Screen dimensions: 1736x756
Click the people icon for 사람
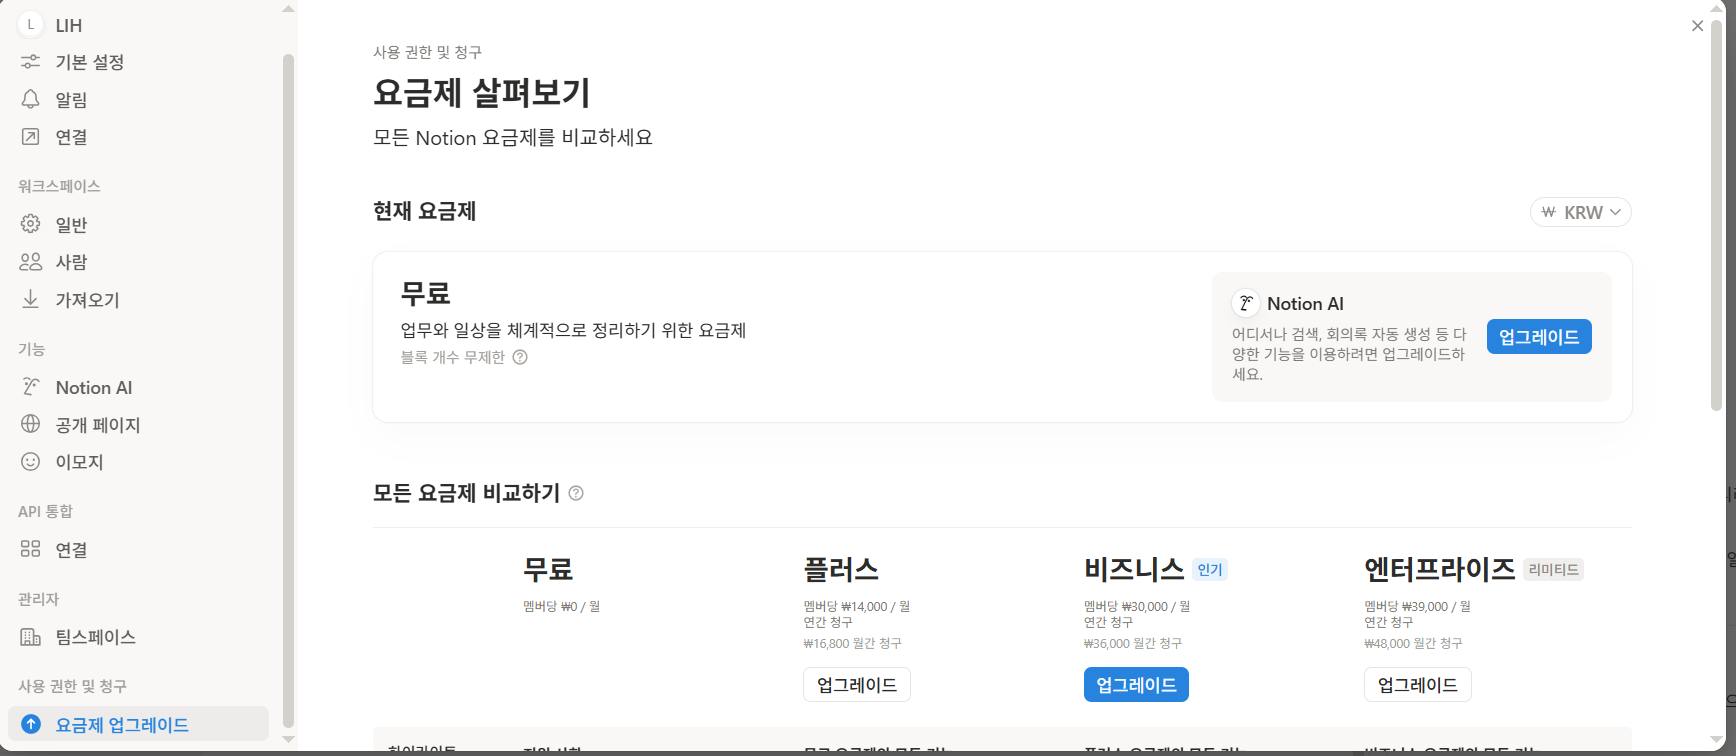click(x=31, y=262)
